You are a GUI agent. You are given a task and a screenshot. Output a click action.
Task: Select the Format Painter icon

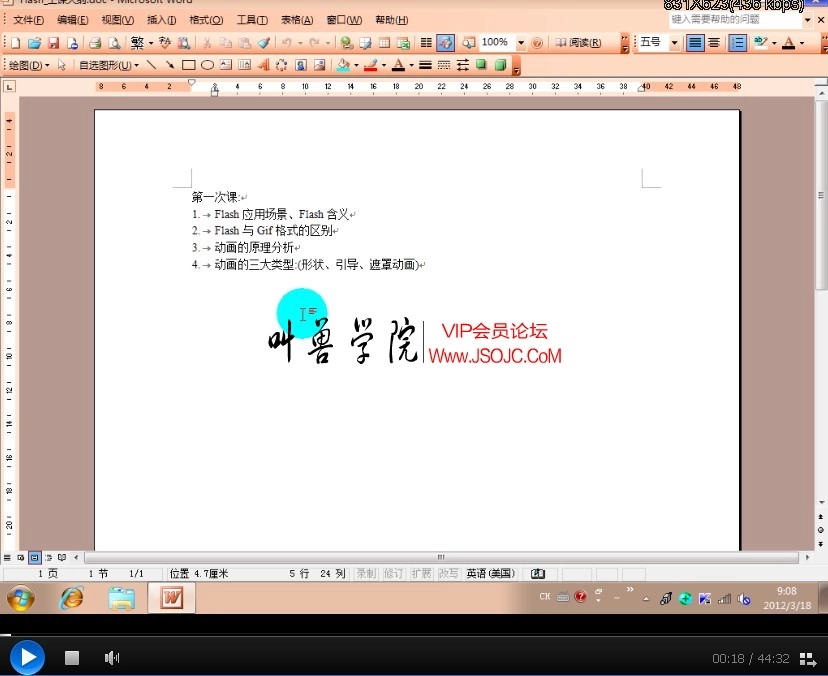[263, 43]
